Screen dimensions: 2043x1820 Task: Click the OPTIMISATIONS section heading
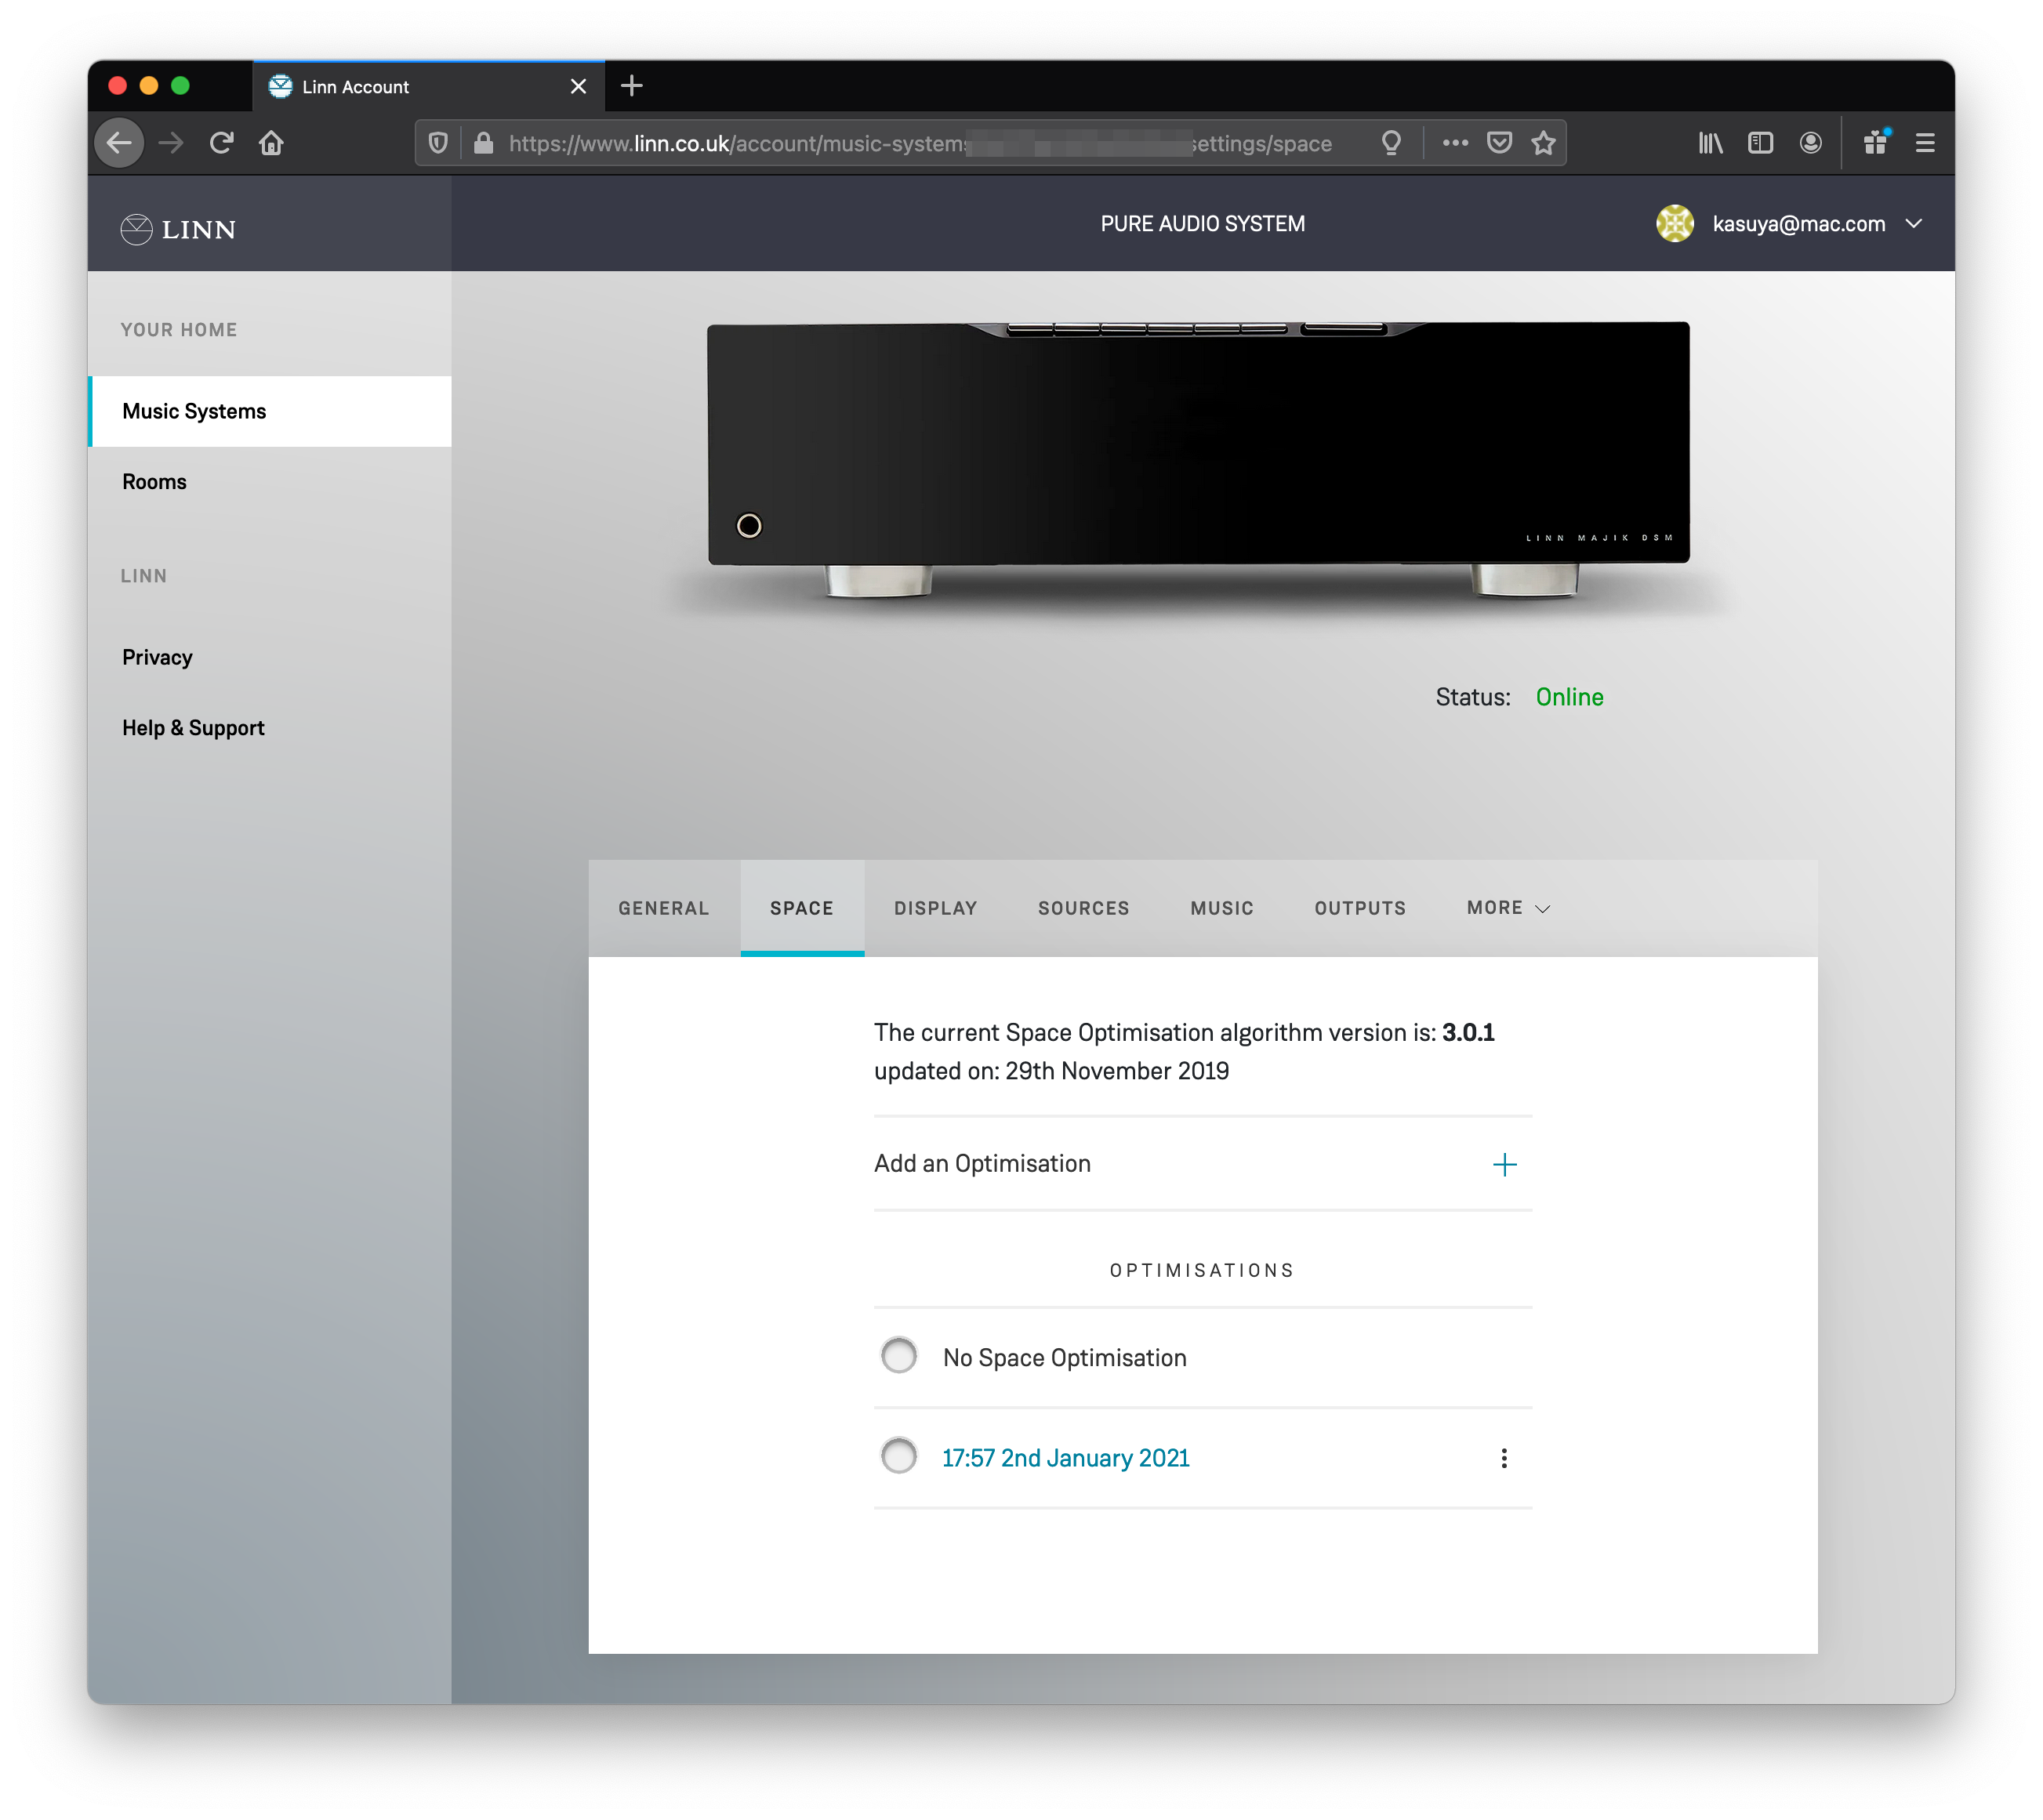[x=1202, y=1270]
